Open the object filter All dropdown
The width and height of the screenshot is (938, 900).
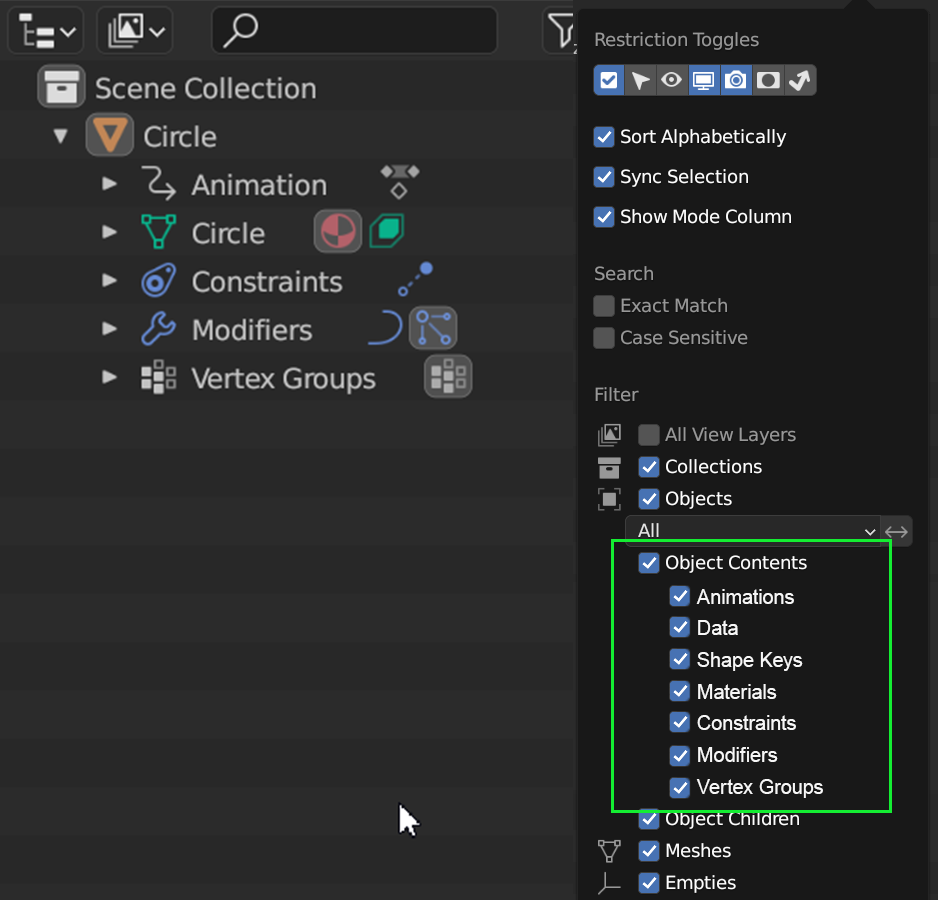pyautogui.click(x=753, y=531)
